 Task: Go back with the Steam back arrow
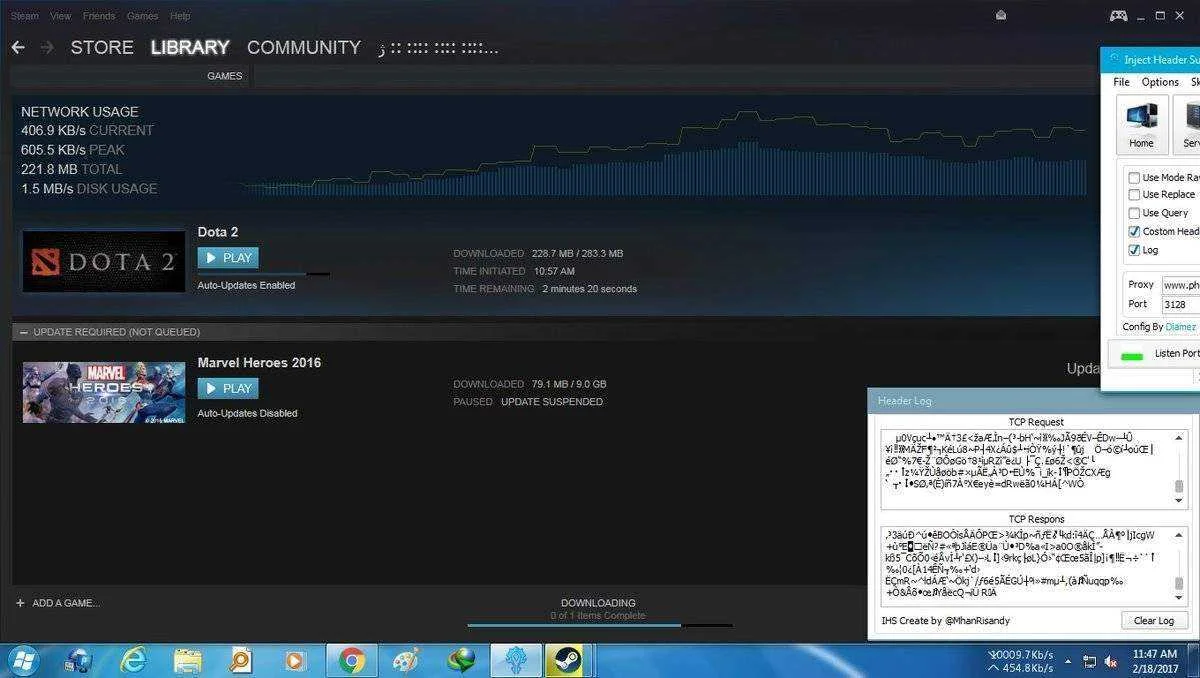pyautogui.click(x=18, y=48)
